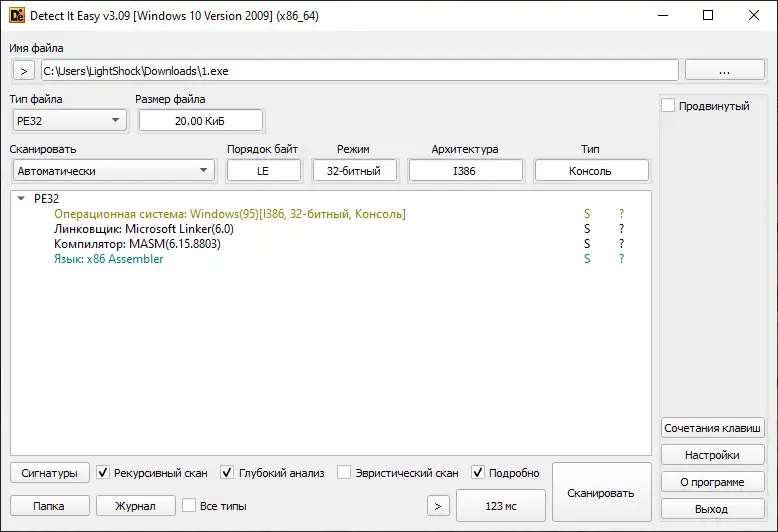Click the '>' button beside 123 мс
The image size is (778, 532).
point(438,506)
